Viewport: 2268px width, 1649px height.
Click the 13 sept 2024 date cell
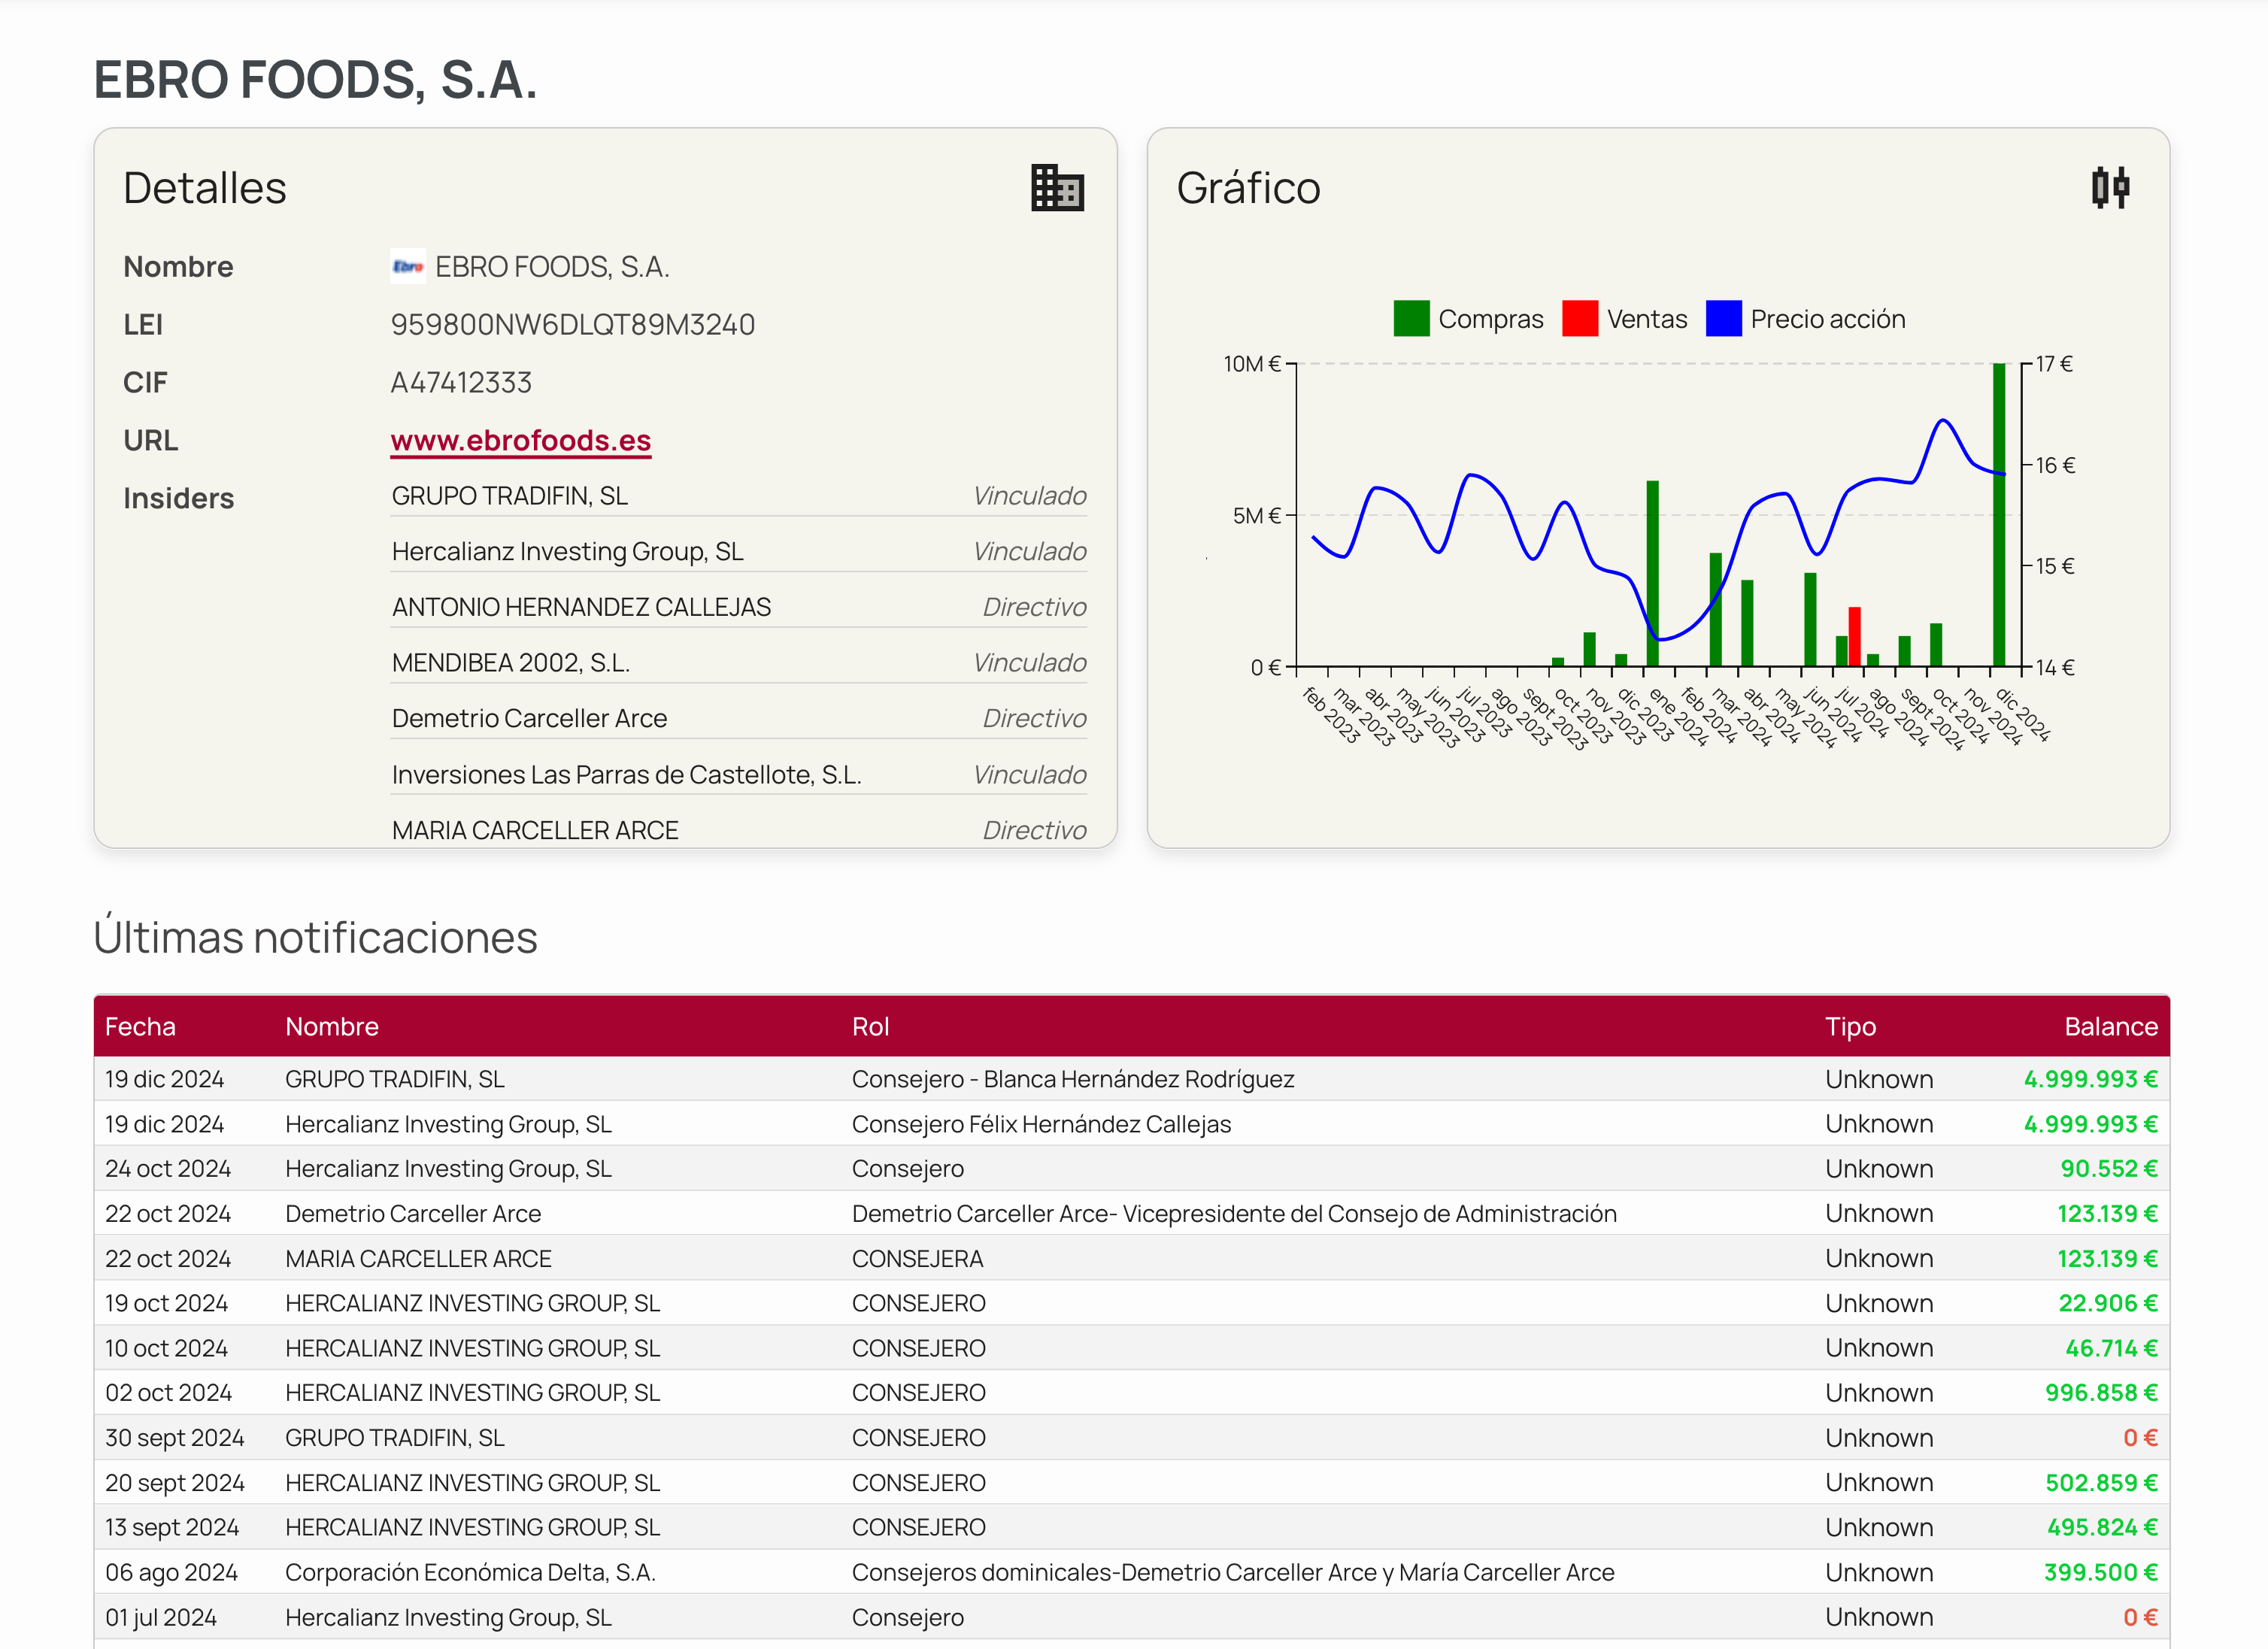(172, 1528)
